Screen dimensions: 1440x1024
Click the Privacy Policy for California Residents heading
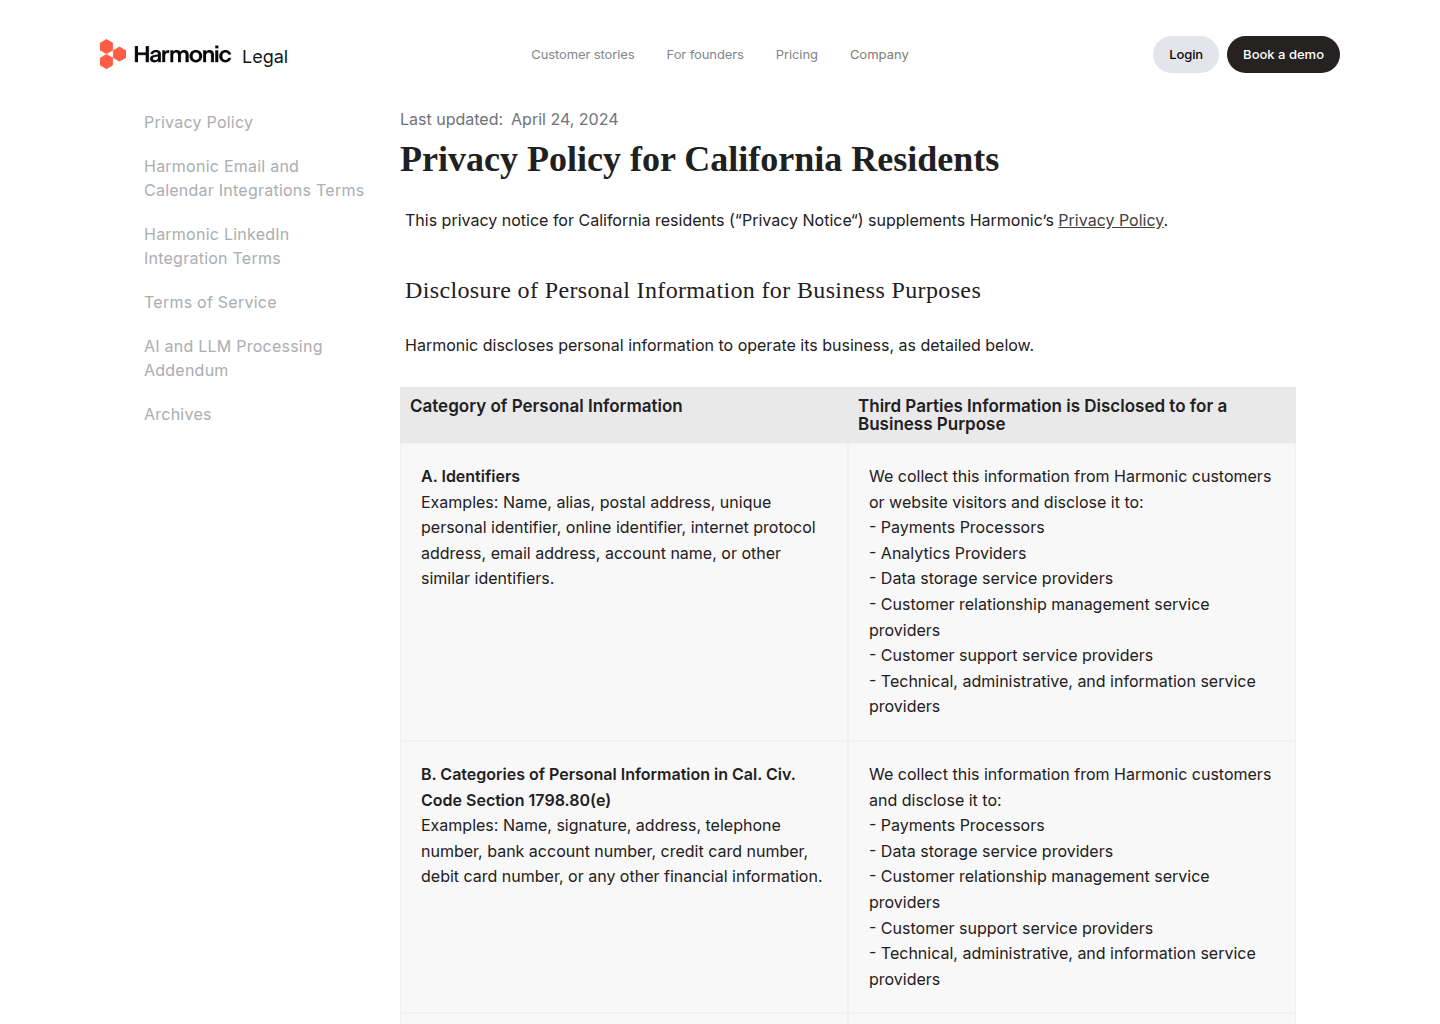point(699,160)
